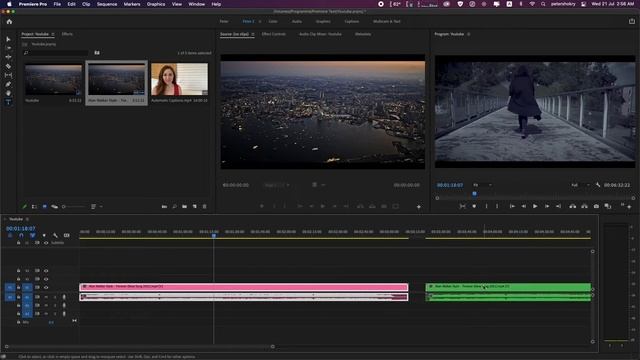Screen dimensions: 640x360
Task: Select the Track Select Forward tool
Action: point(8,48)
